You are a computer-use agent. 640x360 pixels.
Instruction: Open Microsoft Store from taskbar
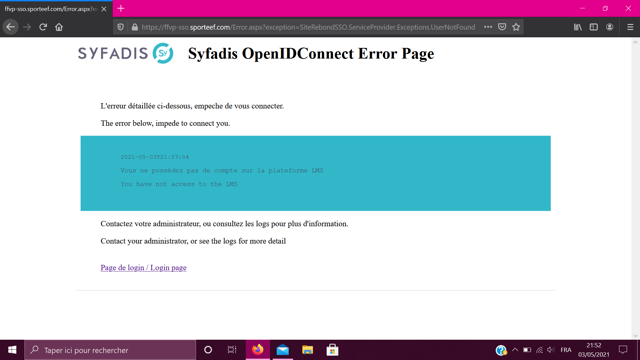point(332,350)
